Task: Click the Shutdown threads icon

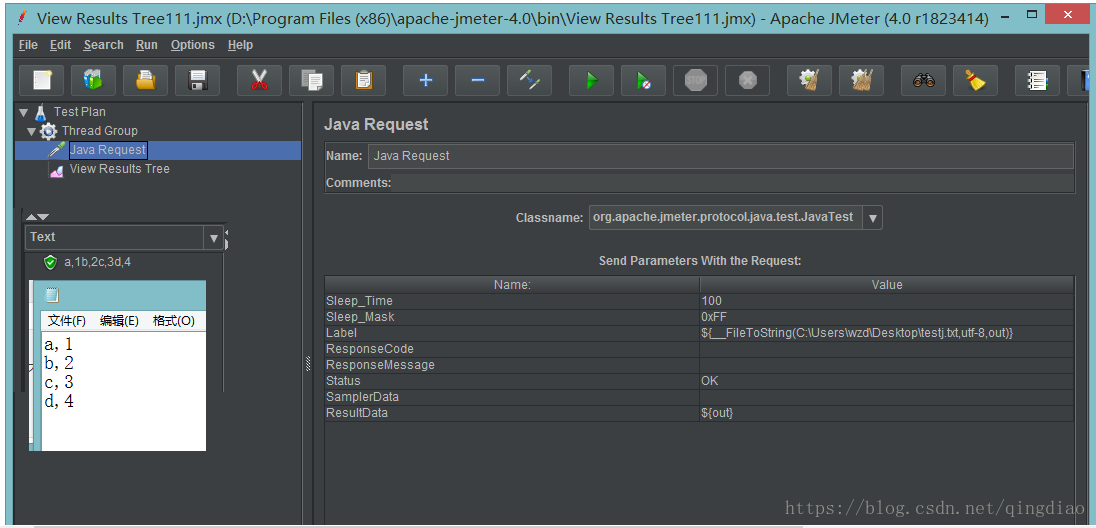Action: 747,80
